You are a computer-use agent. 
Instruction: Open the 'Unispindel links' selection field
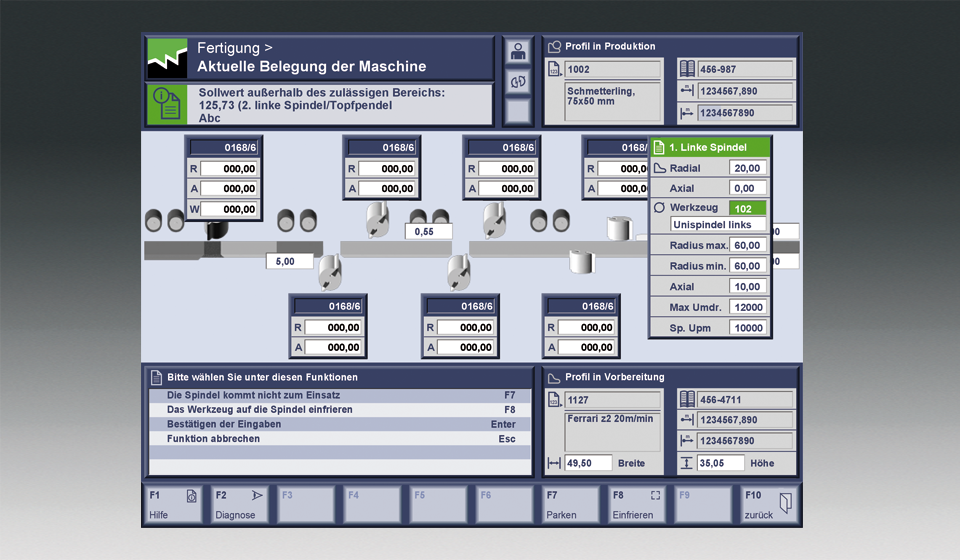pyautogui.click(x=718, y=225)
